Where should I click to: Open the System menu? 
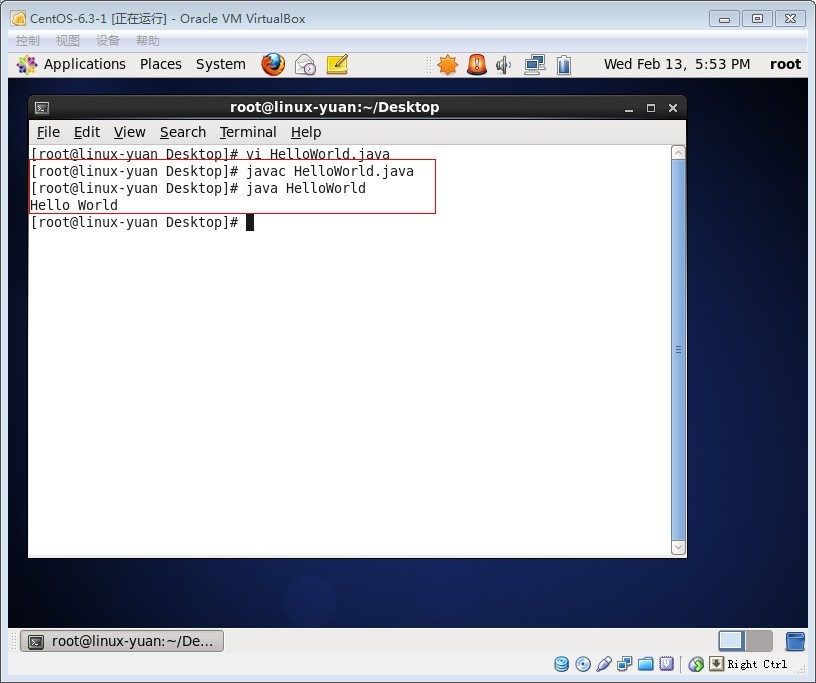click(220, 64)
